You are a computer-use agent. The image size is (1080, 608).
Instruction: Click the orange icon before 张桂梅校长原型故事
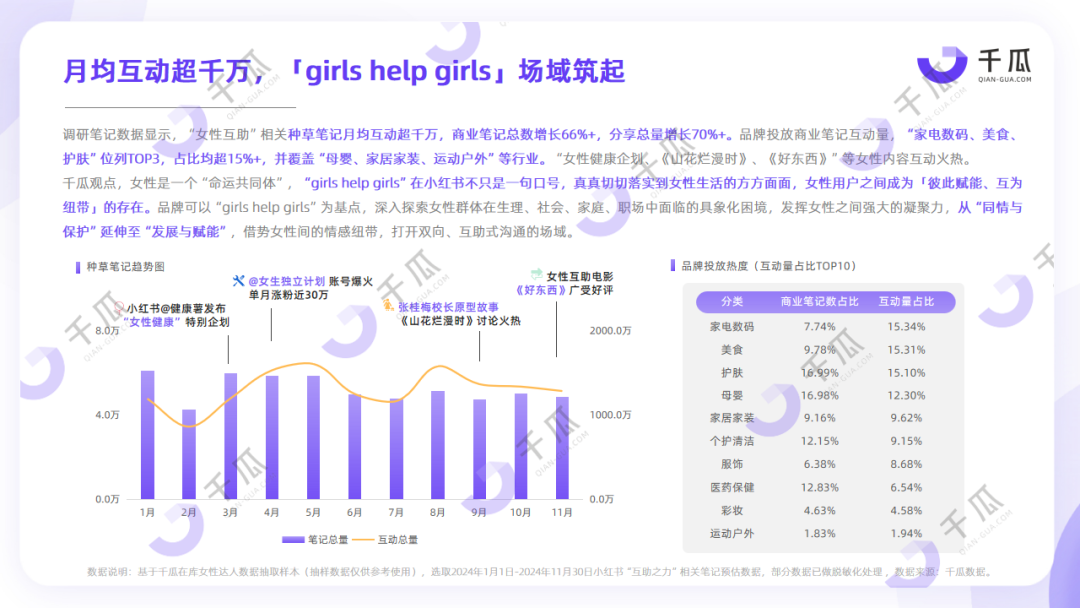pyautogui.click(x=388, y=305)
